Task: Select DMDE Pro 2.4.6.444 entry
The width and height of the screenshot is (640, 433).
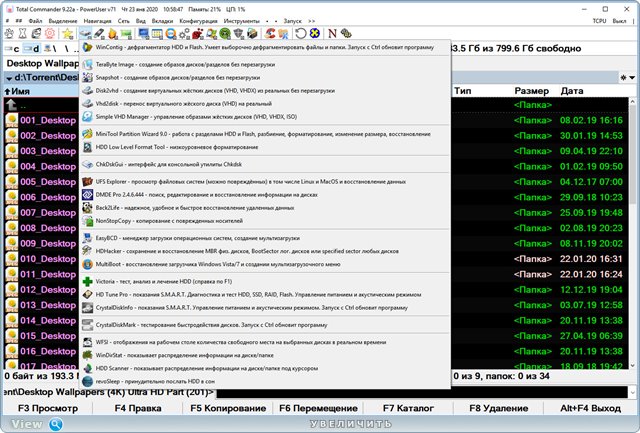Action: (x=265, y=195)
